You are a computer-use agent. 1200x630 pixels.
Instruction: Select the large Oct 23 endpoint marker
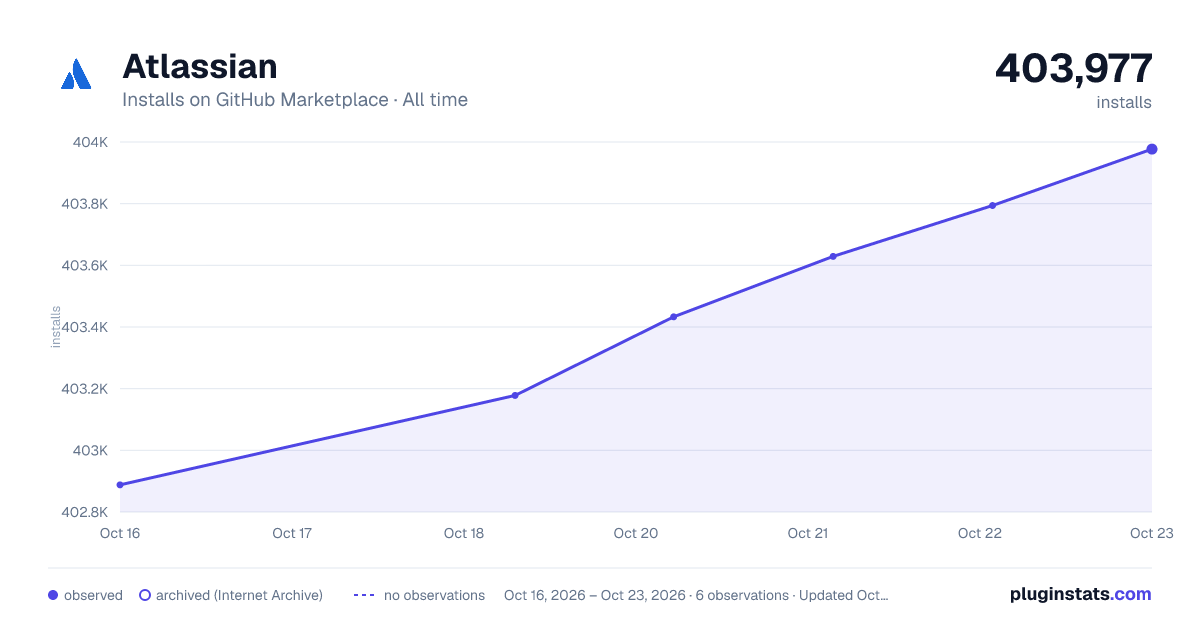(x=1152, y=149)
